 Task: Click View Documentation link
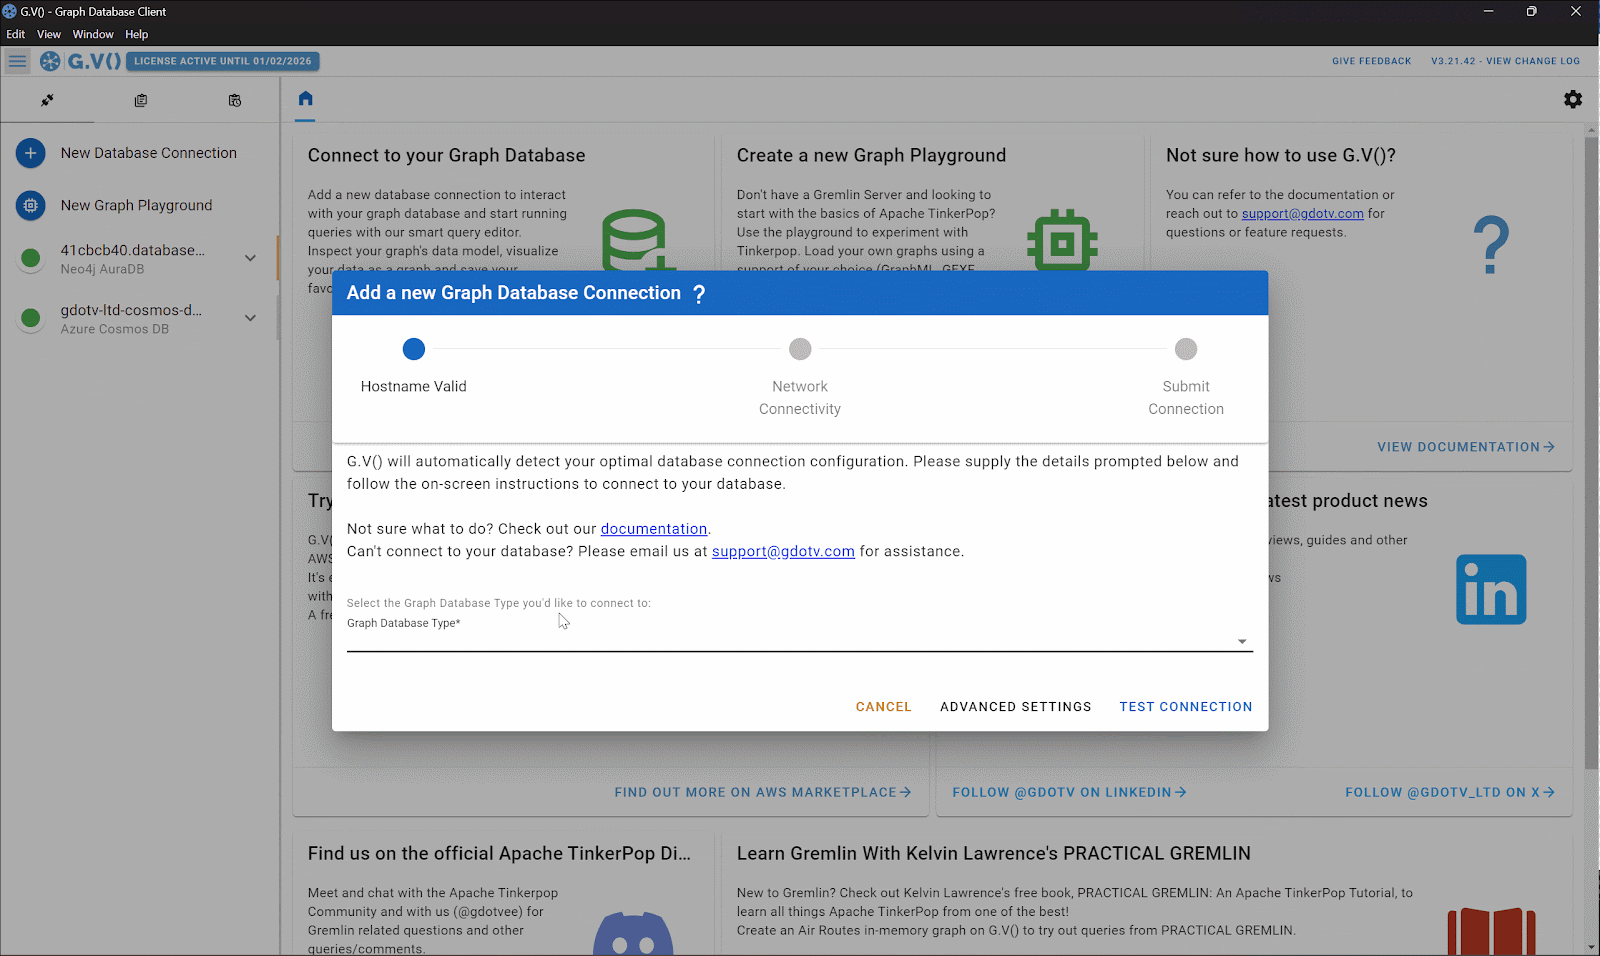coord(1466,447)
